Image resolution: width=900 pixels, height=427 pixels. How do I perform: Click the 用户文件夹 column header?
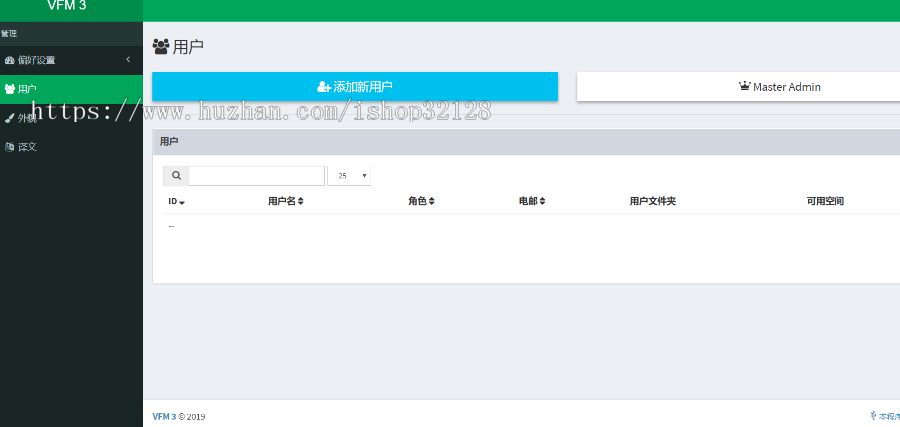point(653,201)
